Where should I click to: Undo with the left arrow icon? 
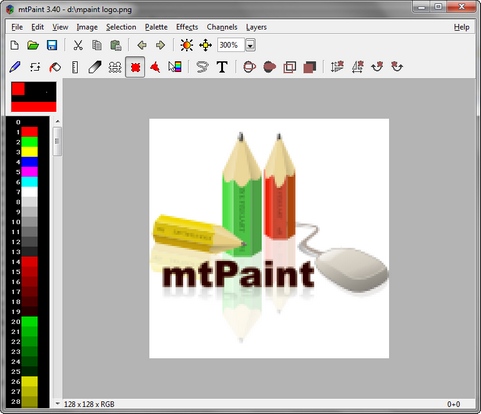(142, 45)
